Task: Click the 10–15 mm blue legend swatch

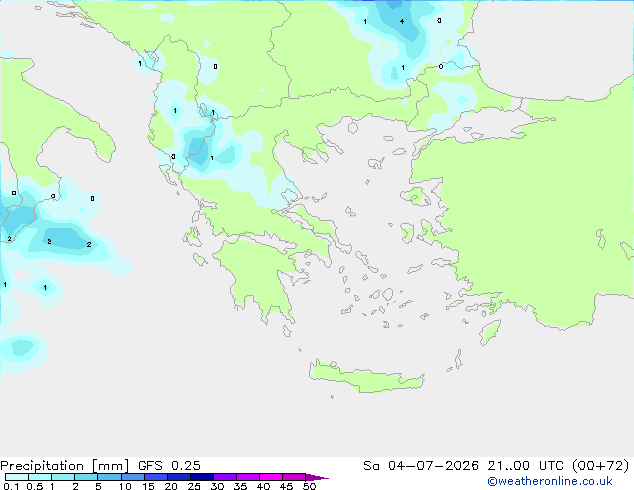Action: (132, 477)
